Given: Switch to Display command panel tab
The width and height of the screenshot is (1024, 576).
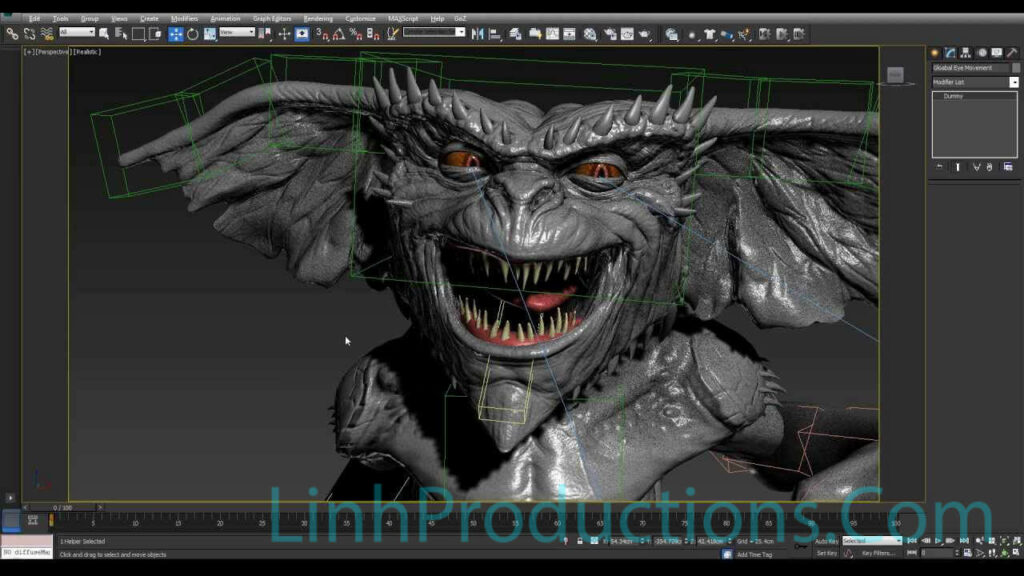Looking at the screenshot, I should coord(997,53).
